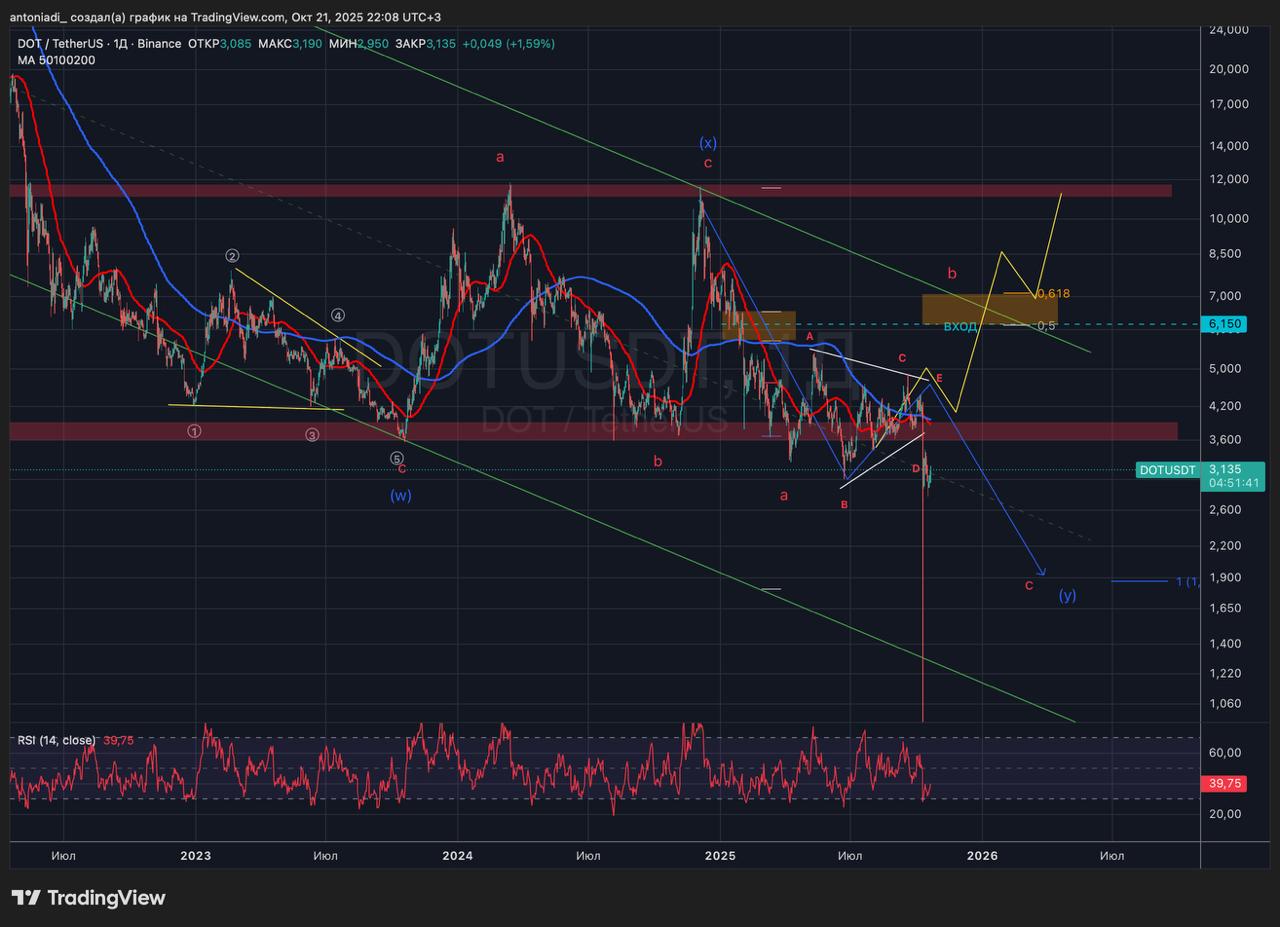The height and width of the screenshot is (927, 1280).
Task: Click the 0,618 Fibonacci level label
Action: [1053, 293]
